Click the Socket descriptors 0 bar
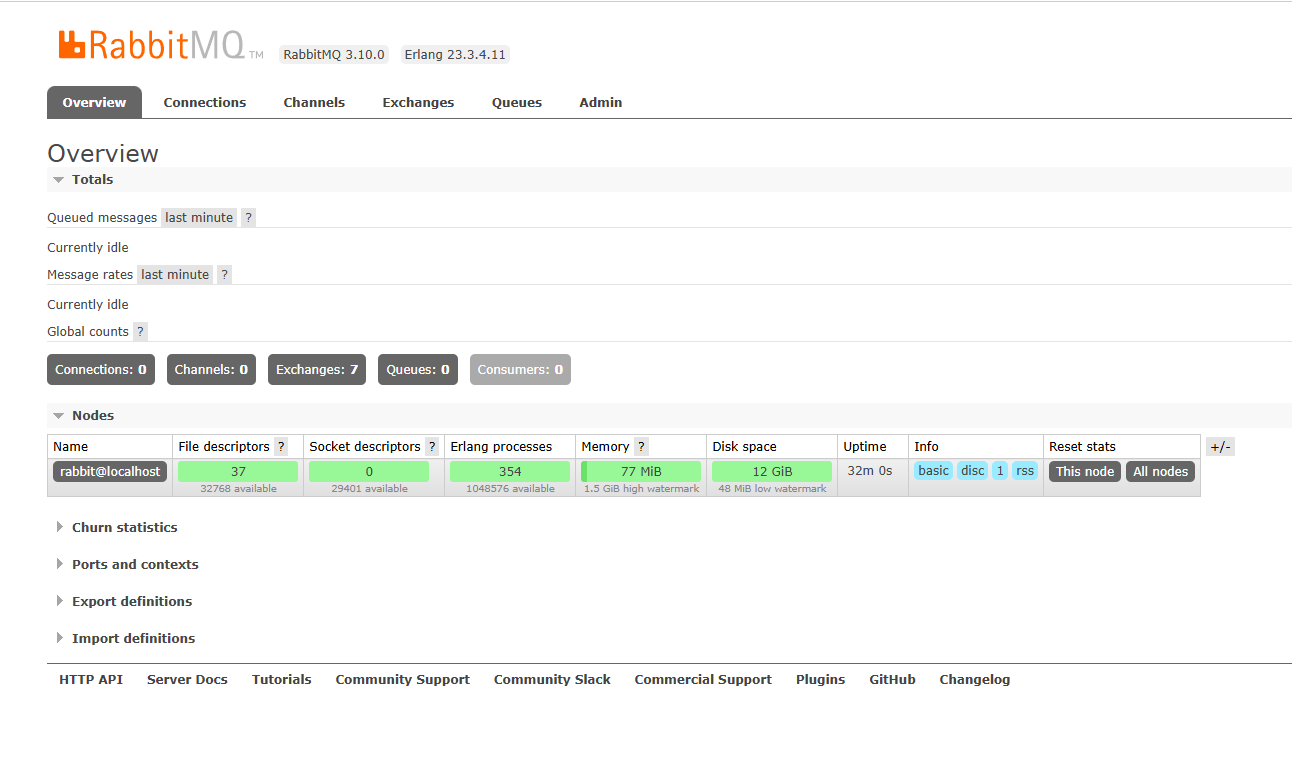The width and height of the screenshot is (1292, 762). click(369, 471)
